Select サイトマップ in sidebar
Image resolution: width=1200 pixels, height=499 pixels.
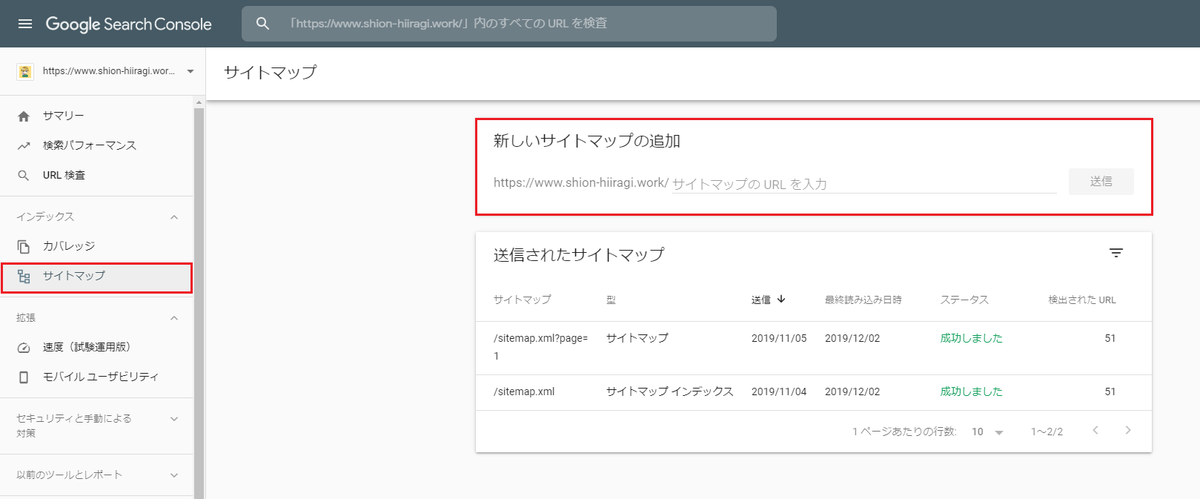pos(97,277)
